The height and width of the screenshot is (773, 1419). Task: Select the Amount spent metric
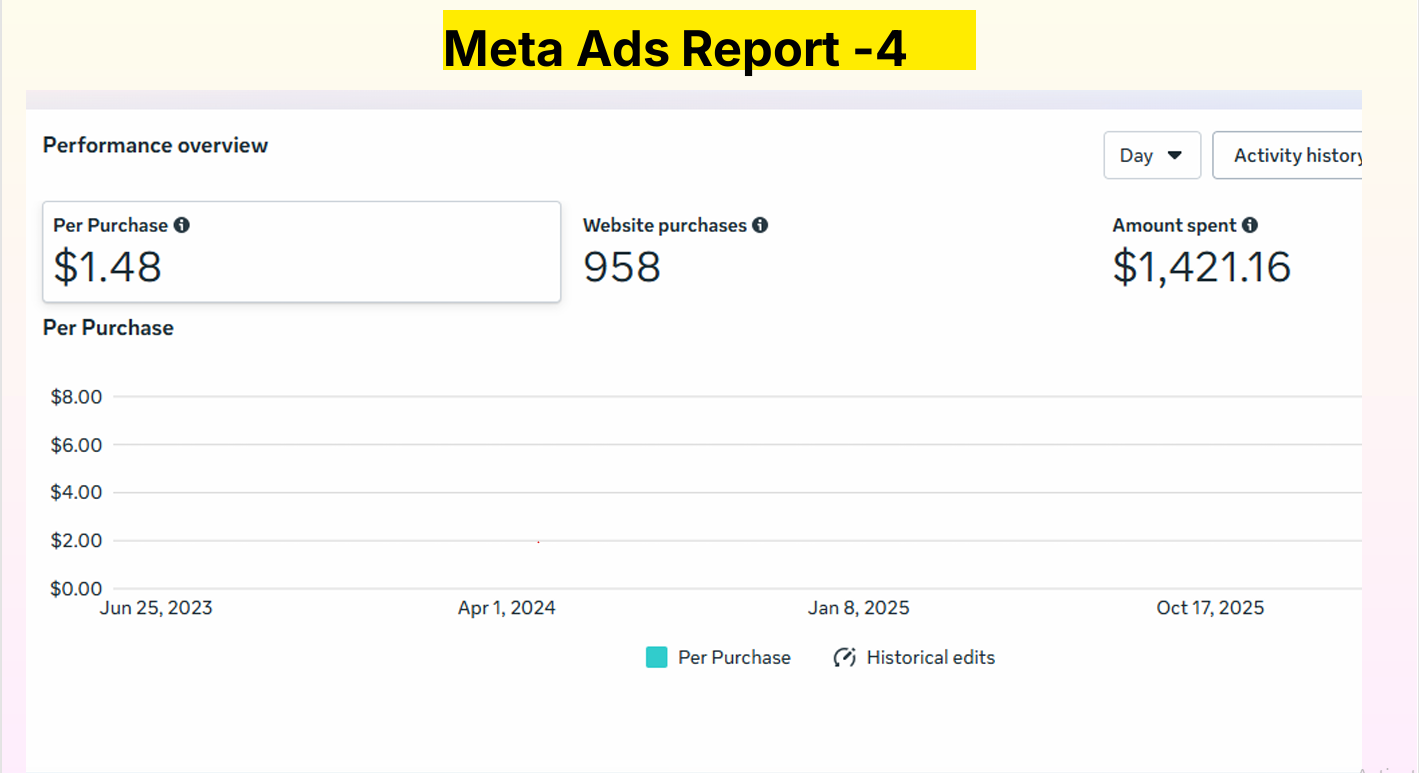tap(1201, 252)
